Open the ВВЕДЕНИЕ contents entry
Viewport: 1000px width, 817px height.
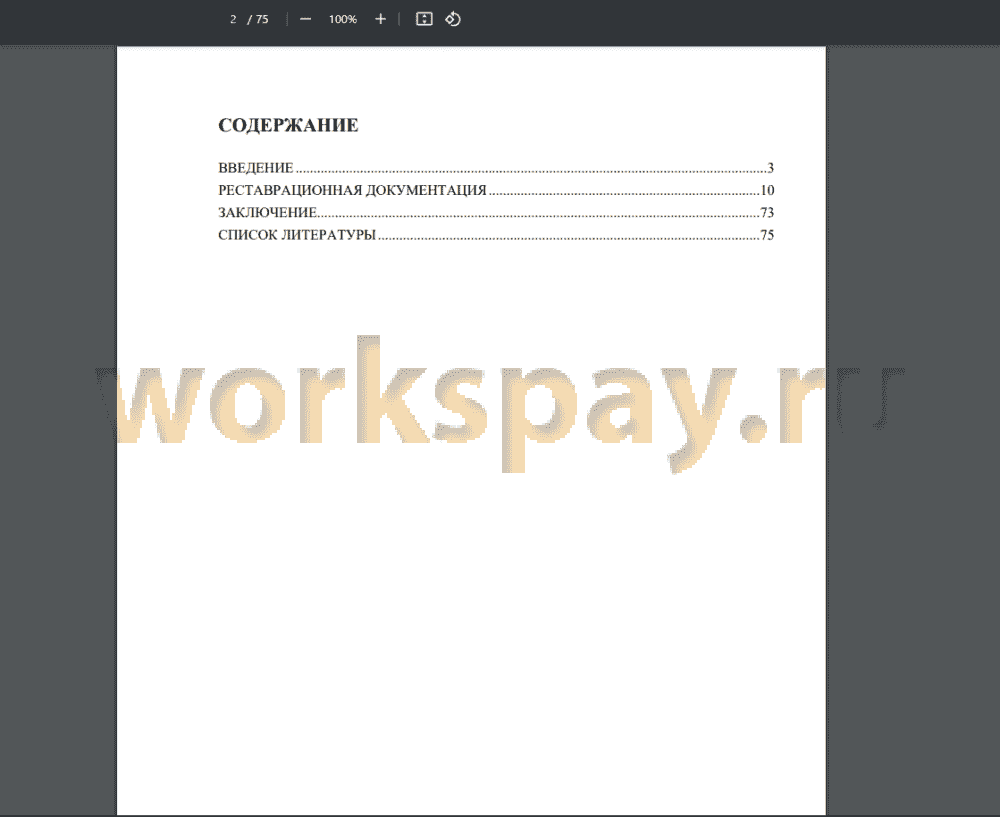496,168
